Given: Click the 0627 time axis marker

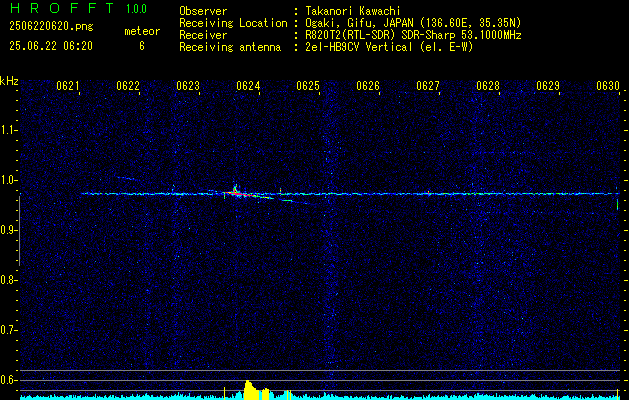Looking at the screenshot, I should [428, 86].
